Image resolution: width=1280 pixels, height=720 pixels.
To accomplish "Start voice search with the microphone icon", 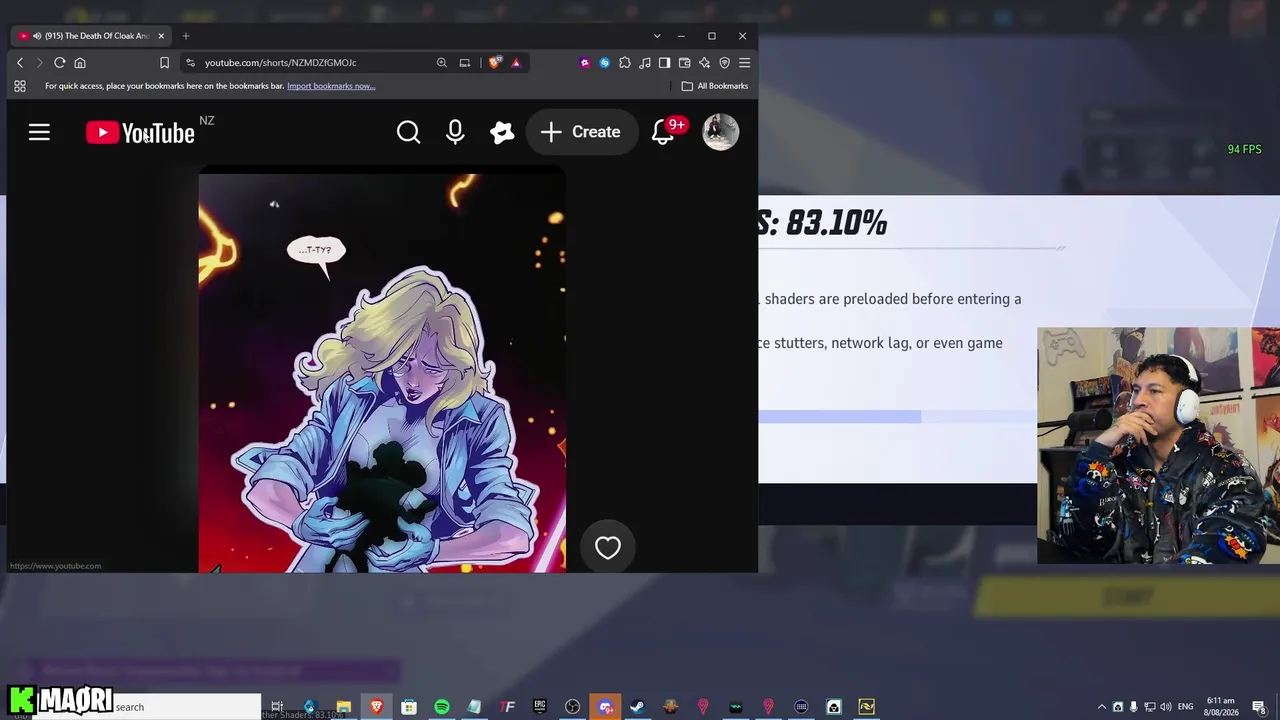I will point(455,132).
